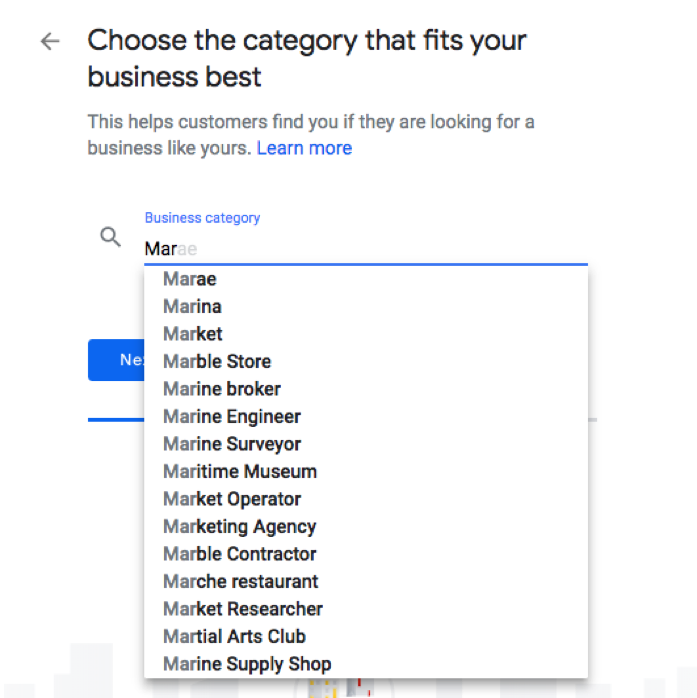The image size is (697, 698).
Task: Choose Marine broker option
Action: click(222, 389)
